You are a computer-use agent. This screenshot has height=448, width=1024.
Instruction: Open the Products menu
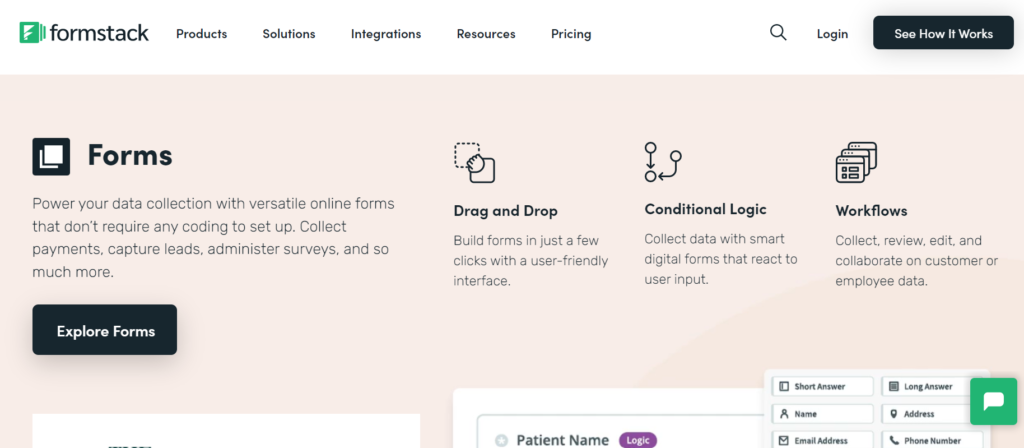tap(201, 34)
